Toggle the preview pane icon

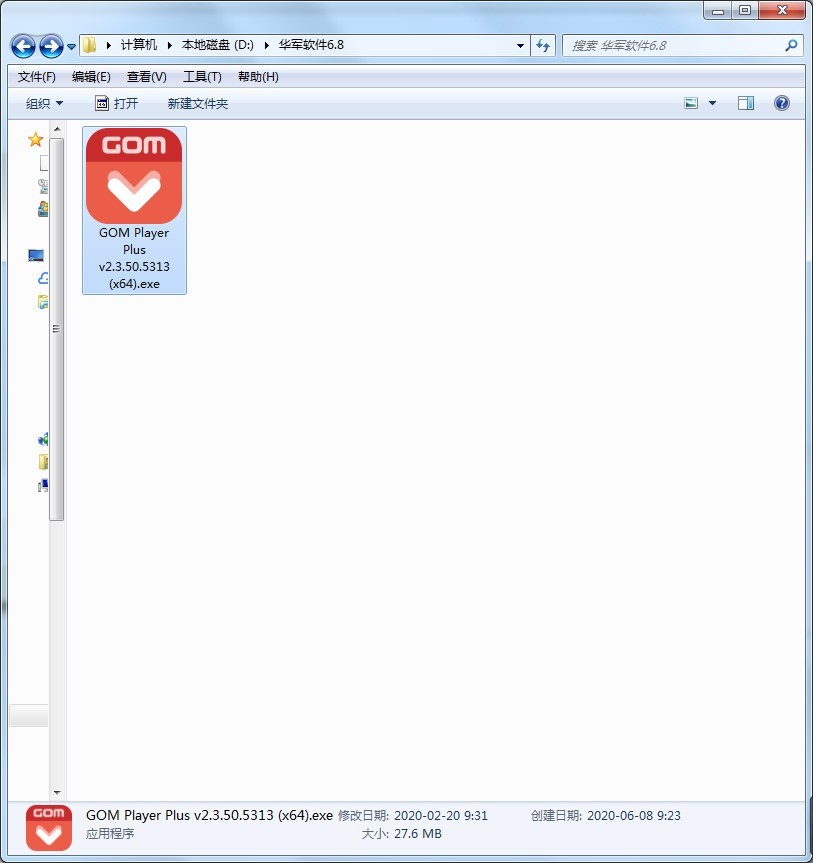coord(746,103)
